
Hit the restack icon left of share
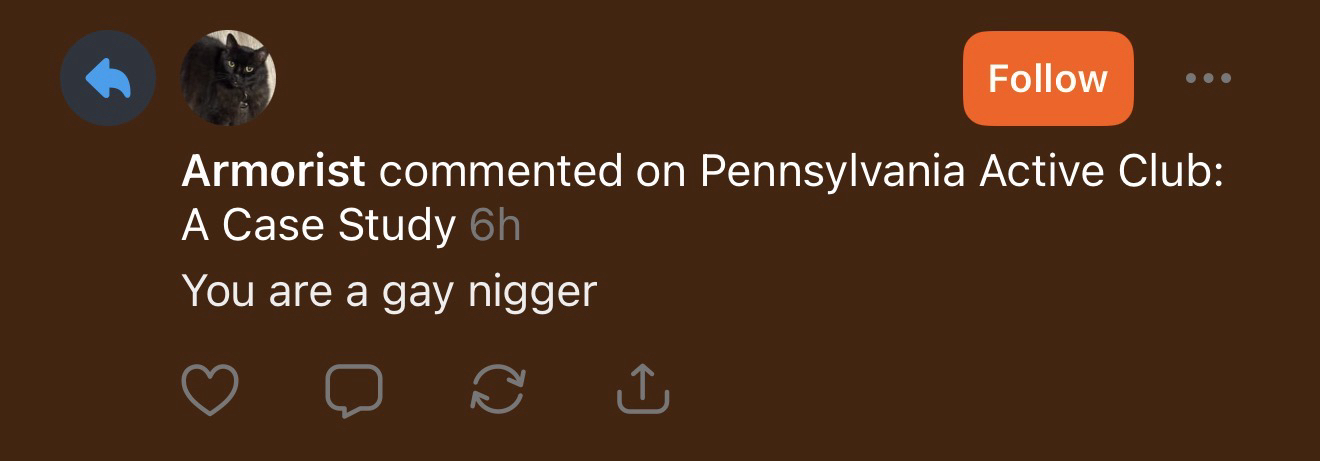click(x=498, y=389)
